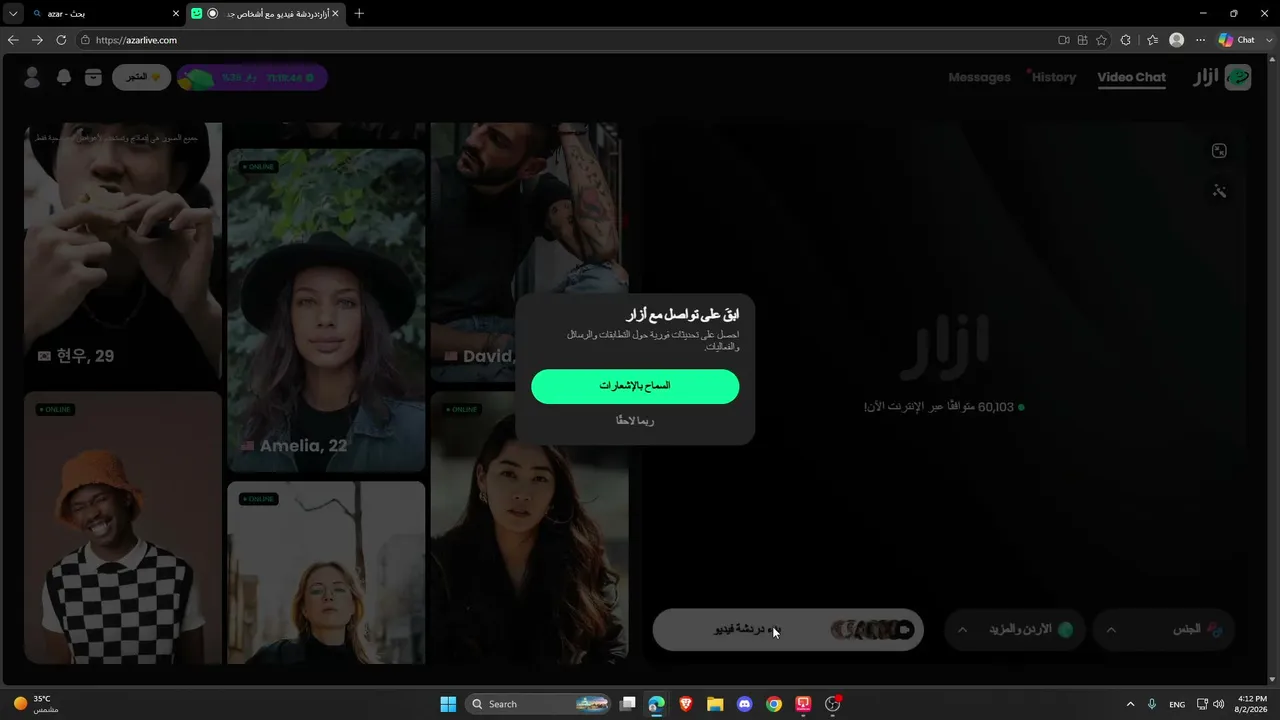Close the azar search browser tab
Viewport: 1280px width, 720px height.
[x=176, y=13]
